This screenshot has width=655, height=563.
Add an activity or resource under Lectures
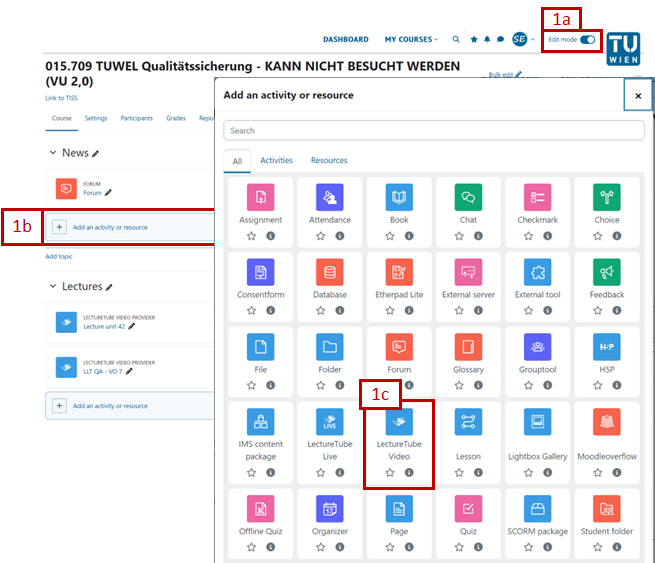click(130, 406)
